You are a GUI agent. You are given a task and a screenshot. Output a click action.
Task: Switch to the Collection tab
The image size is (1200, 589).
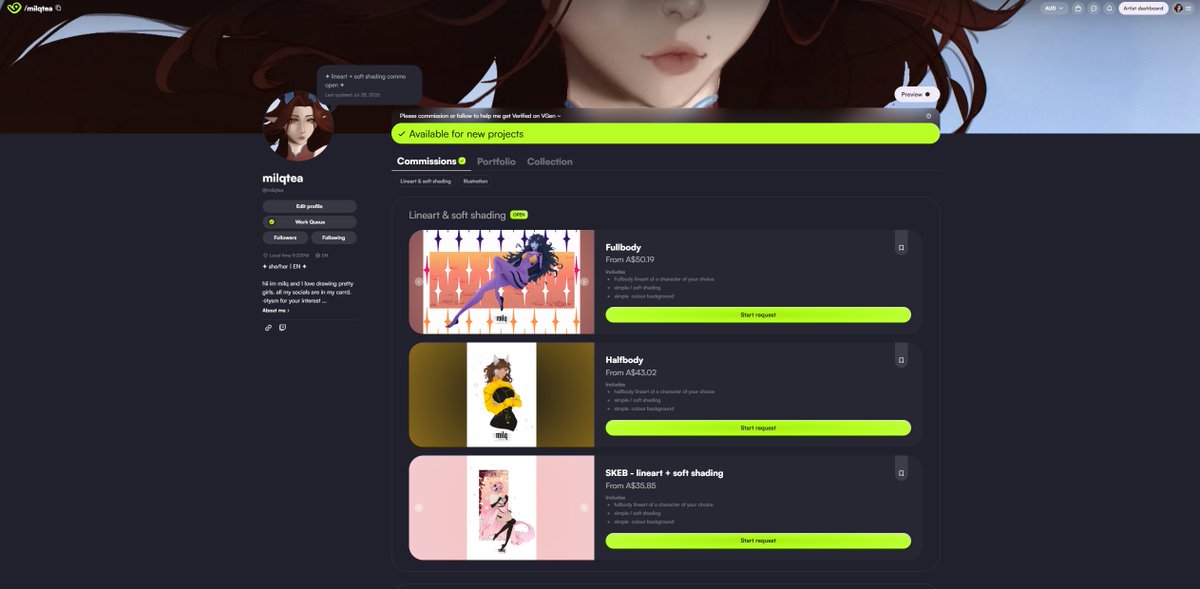click(x=550, y=161)
